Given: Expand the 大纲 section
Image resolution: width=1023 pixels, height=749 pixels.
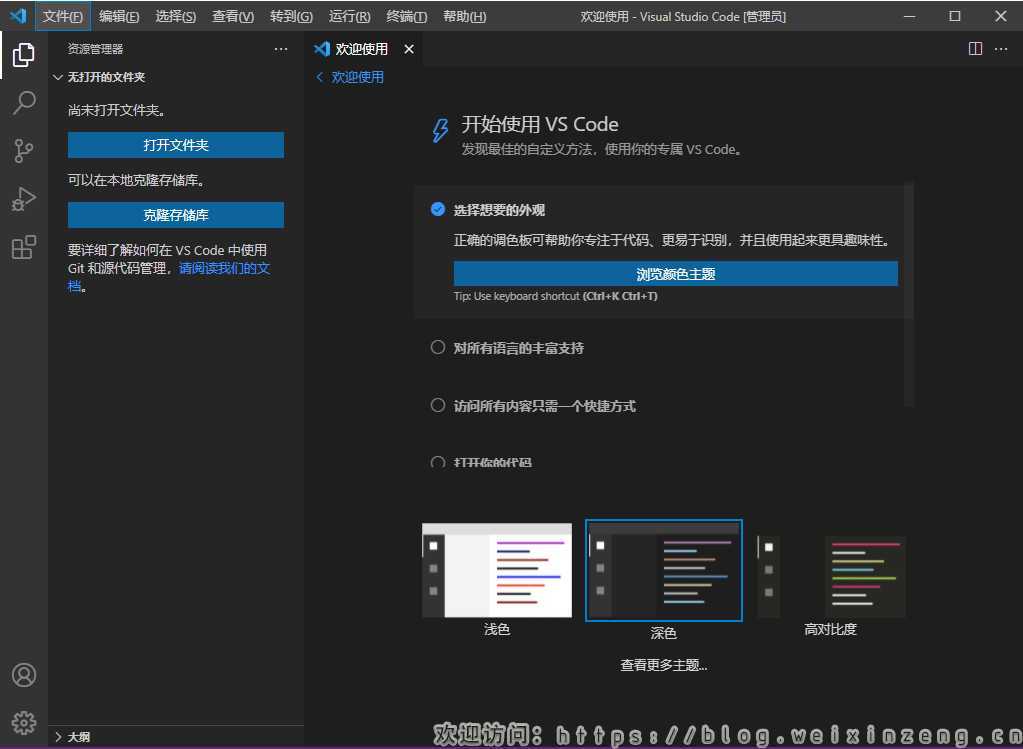Looking at the screenshot, I should pos(57,737).
